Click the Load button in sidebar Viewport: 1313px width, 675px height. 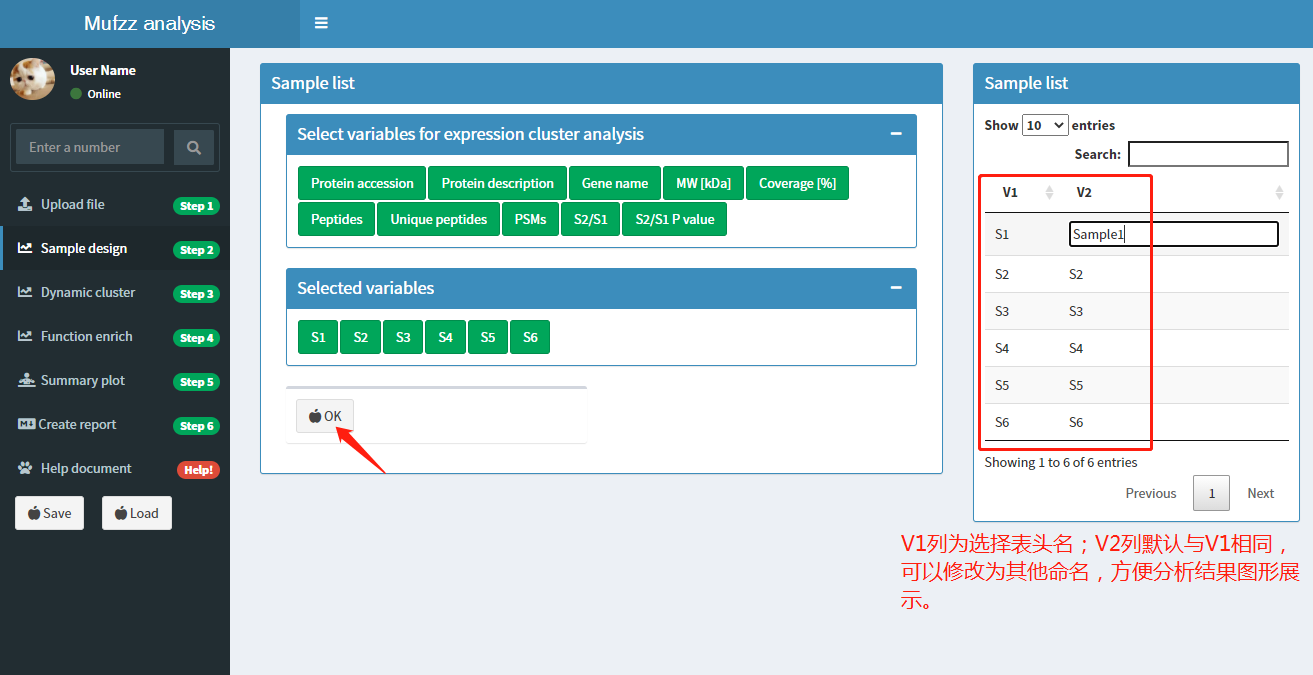tap(137, 513)
